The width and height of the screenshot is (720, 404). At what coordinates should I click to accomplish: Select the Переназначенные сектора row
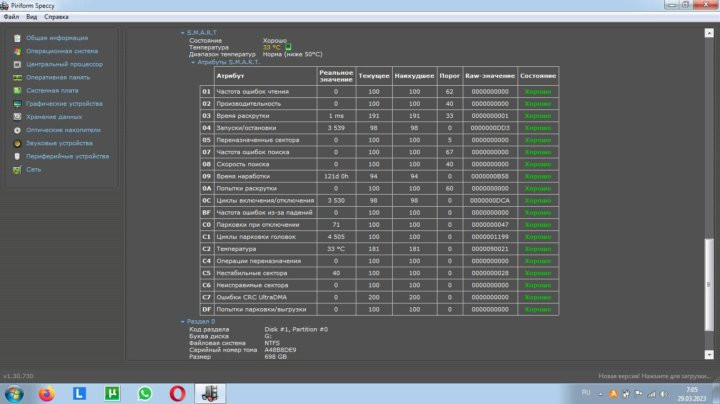[379, 140]
